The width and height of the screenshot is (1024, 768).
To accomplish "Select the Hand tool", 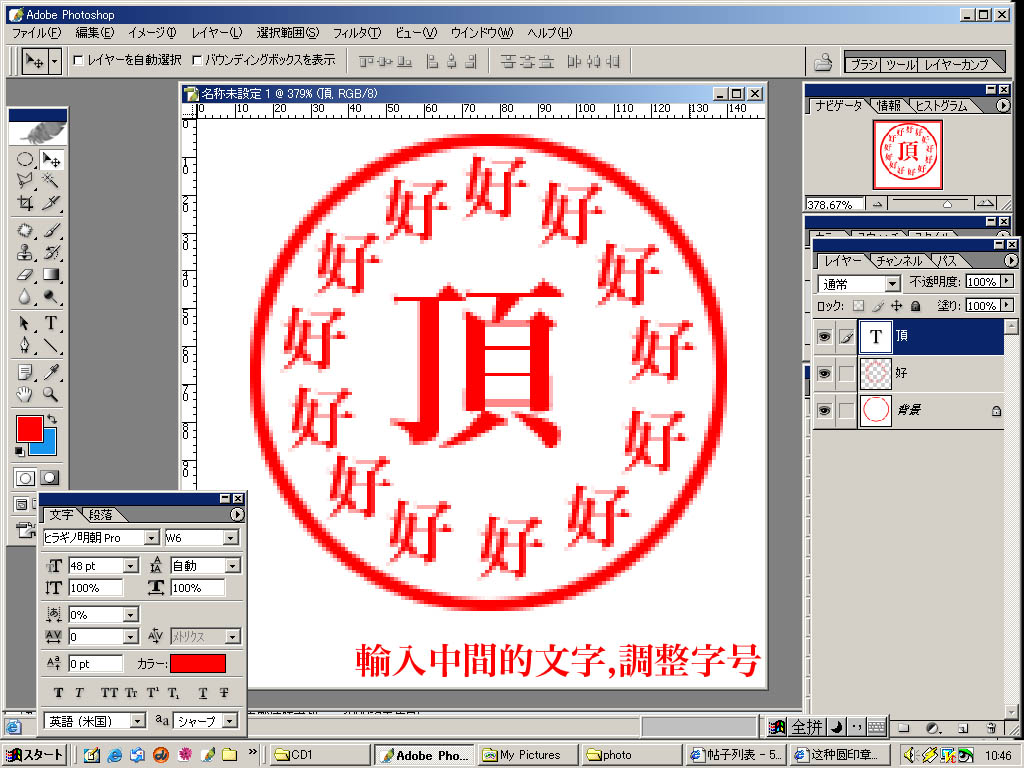I will [25, 394].
